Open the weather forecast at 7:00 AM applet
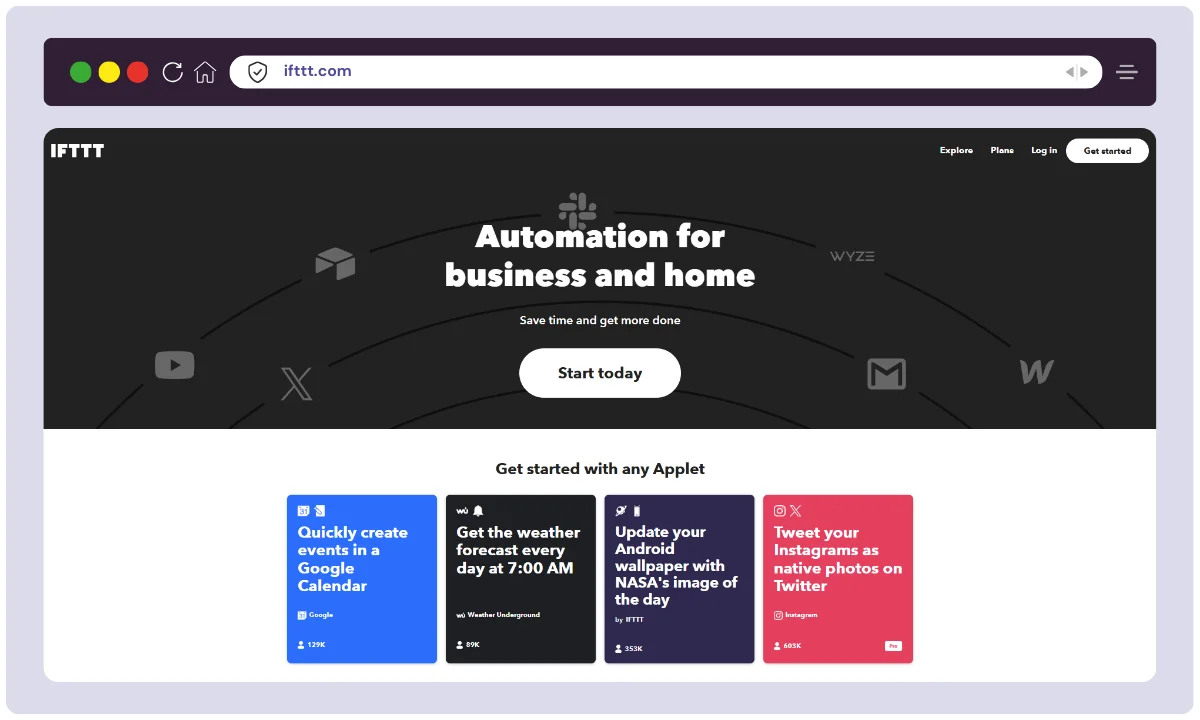1200x720 pixels. click(x=521, y=579)
